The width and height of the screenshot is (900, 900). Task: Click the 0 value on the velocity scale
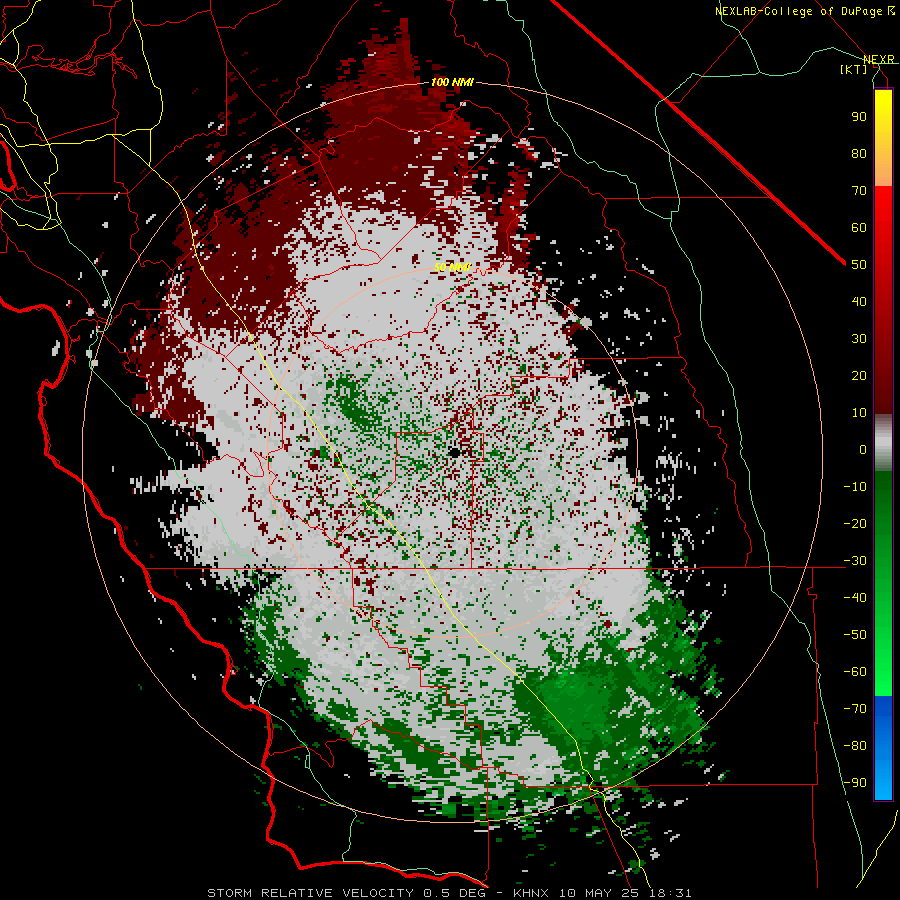863,449
